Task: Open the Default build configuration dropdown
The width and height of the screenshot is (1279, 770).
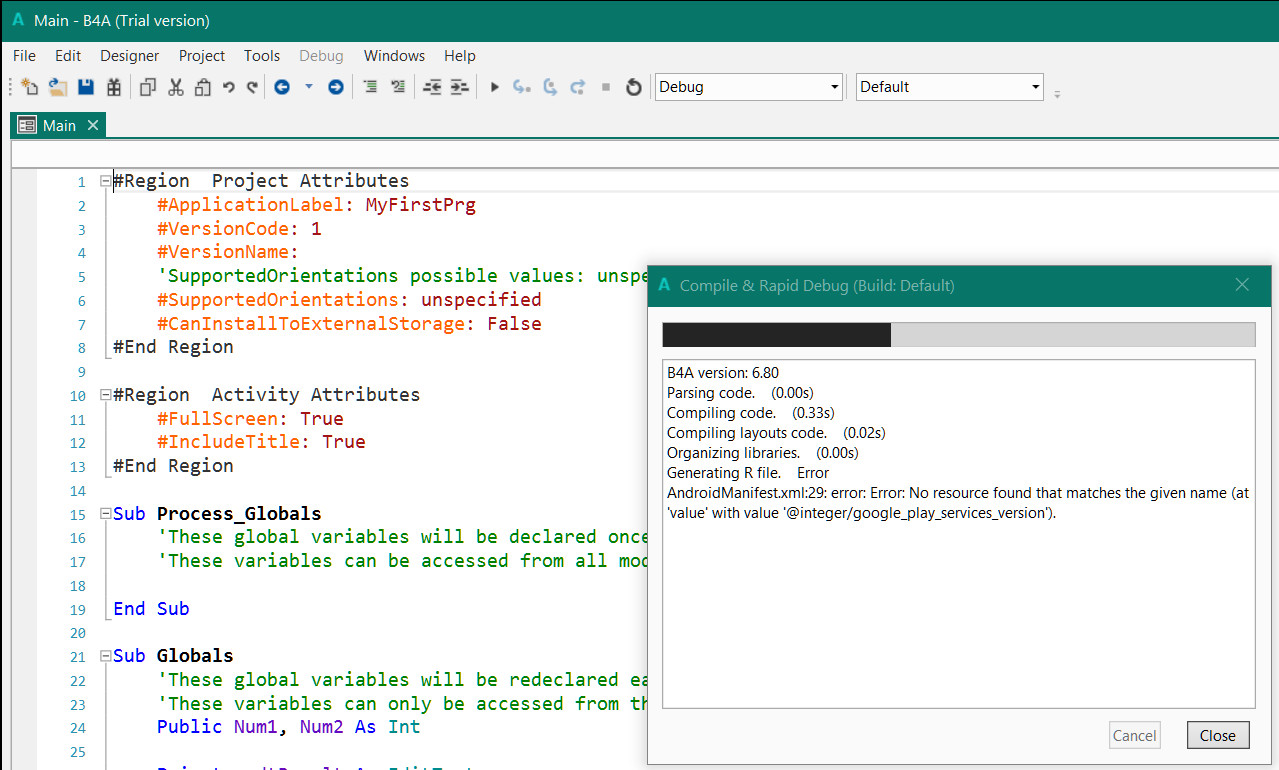Action: point(948,87)
